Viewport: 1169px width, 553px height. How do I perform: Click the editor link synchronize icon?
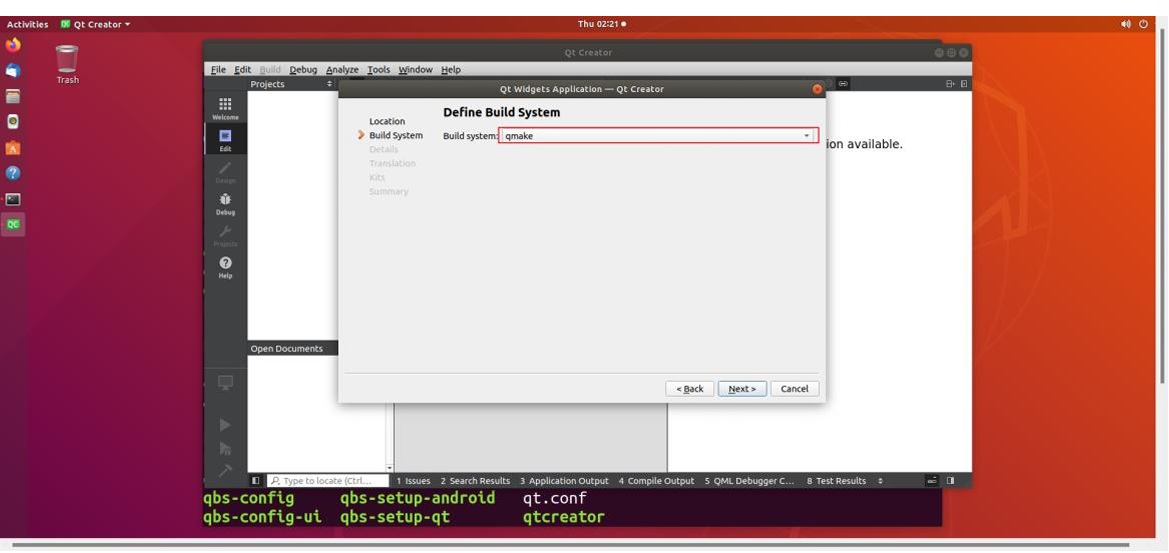(843, 84)
